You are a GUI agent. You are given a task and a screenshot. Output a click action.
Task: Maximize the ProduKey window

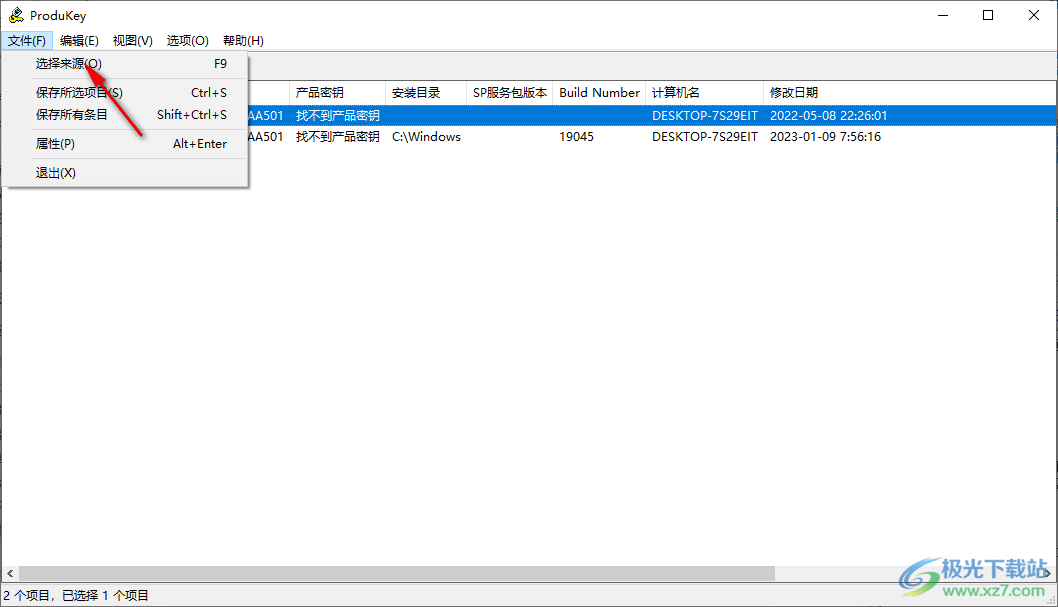click(x=988, y=15)
